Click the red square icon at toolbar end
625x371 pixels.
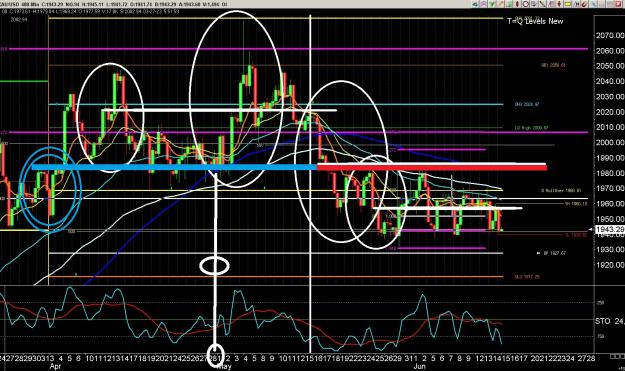[618, 4]
